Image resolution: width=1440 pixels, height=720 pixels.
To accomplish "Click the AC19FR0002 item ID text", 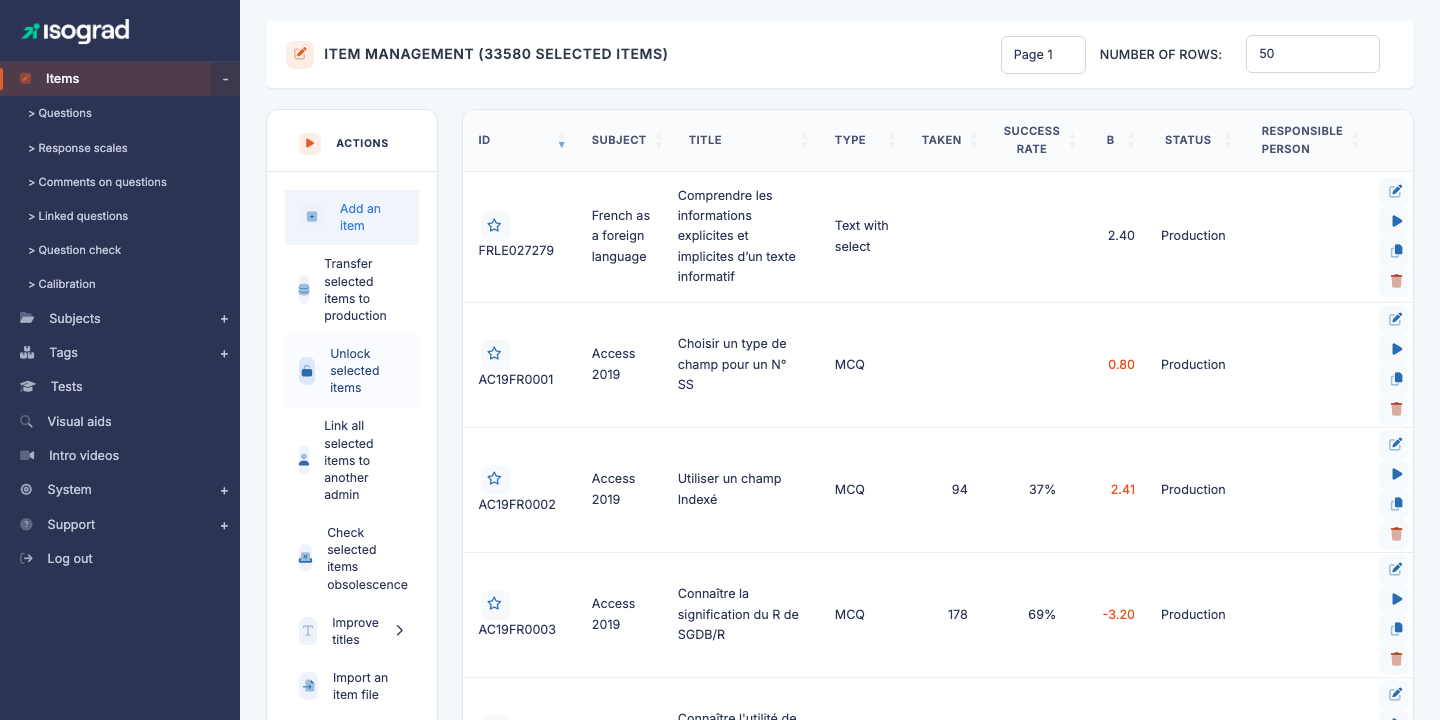I will (517, 505).
